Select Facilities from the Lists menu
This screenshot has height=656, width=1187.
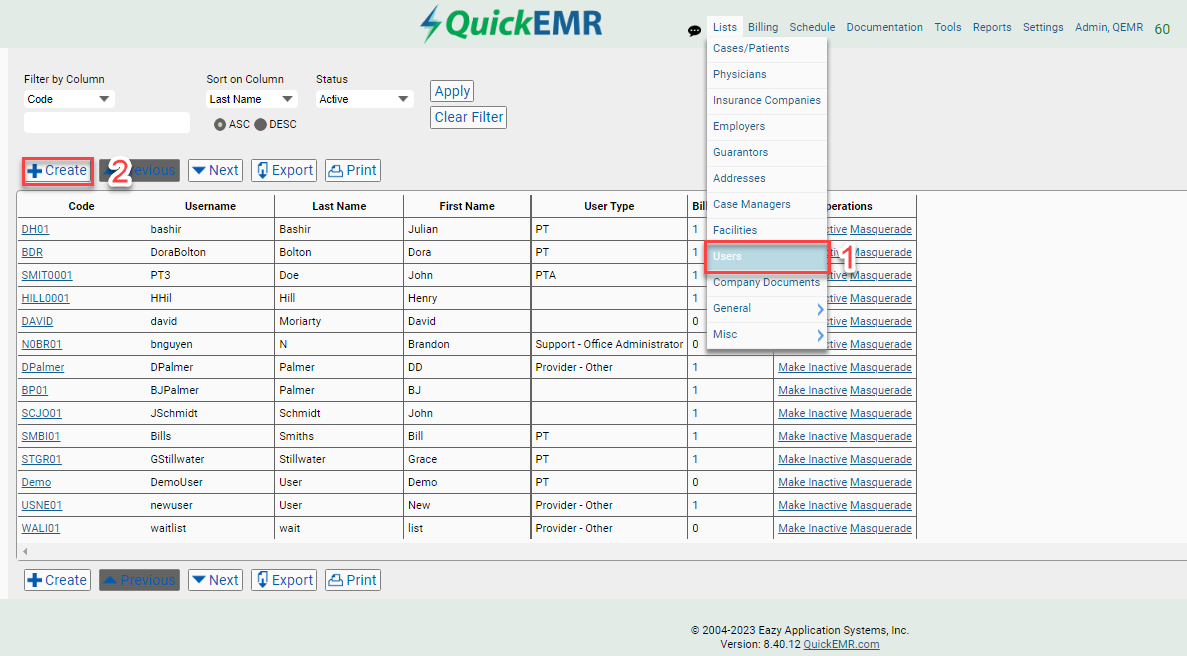tap(766, 230)
